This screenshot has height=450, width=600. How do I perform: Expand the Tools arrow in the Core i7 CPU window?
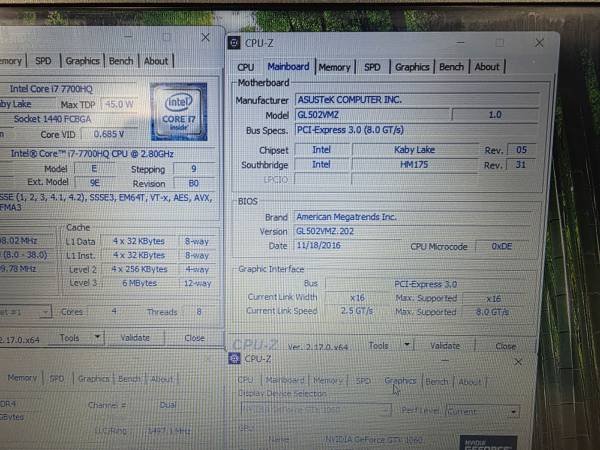[100, 338]
